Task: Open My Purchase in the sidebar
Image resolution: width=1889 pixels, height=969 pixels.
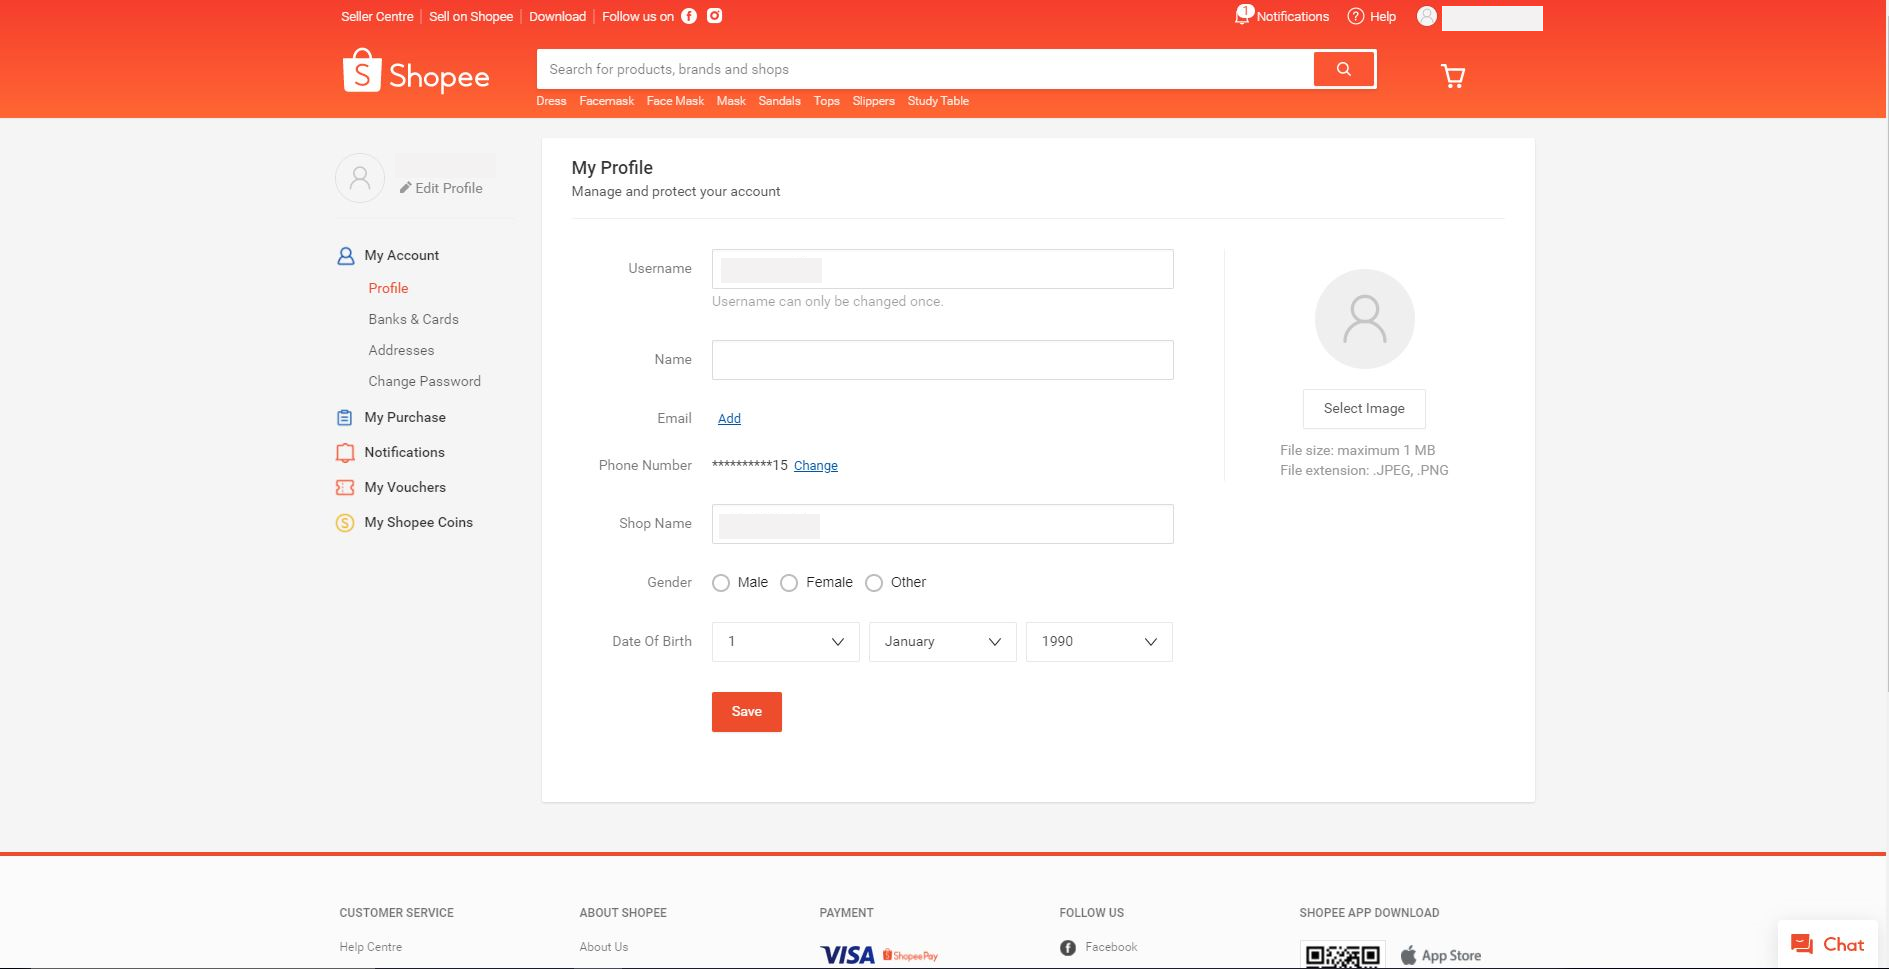Action: (405, 417)
